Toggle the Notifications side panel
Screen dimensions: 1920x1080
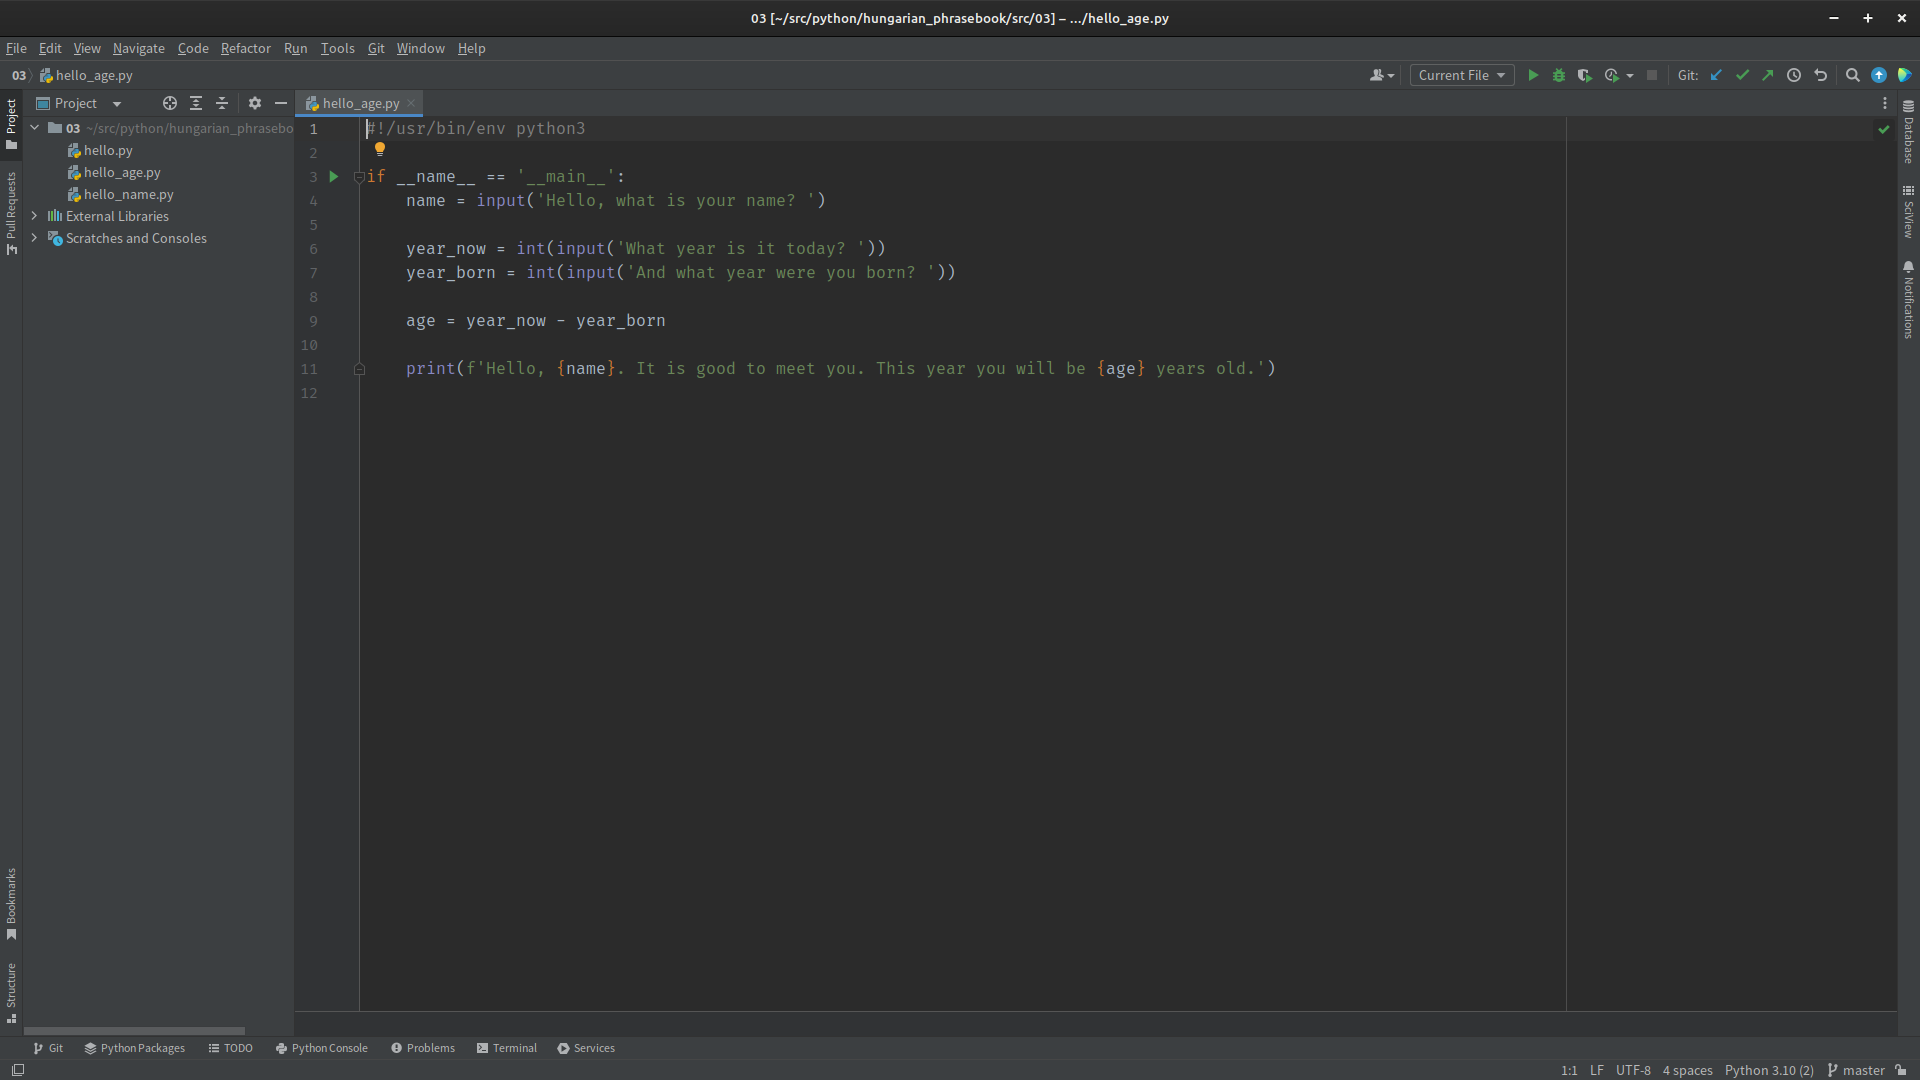1908,300
